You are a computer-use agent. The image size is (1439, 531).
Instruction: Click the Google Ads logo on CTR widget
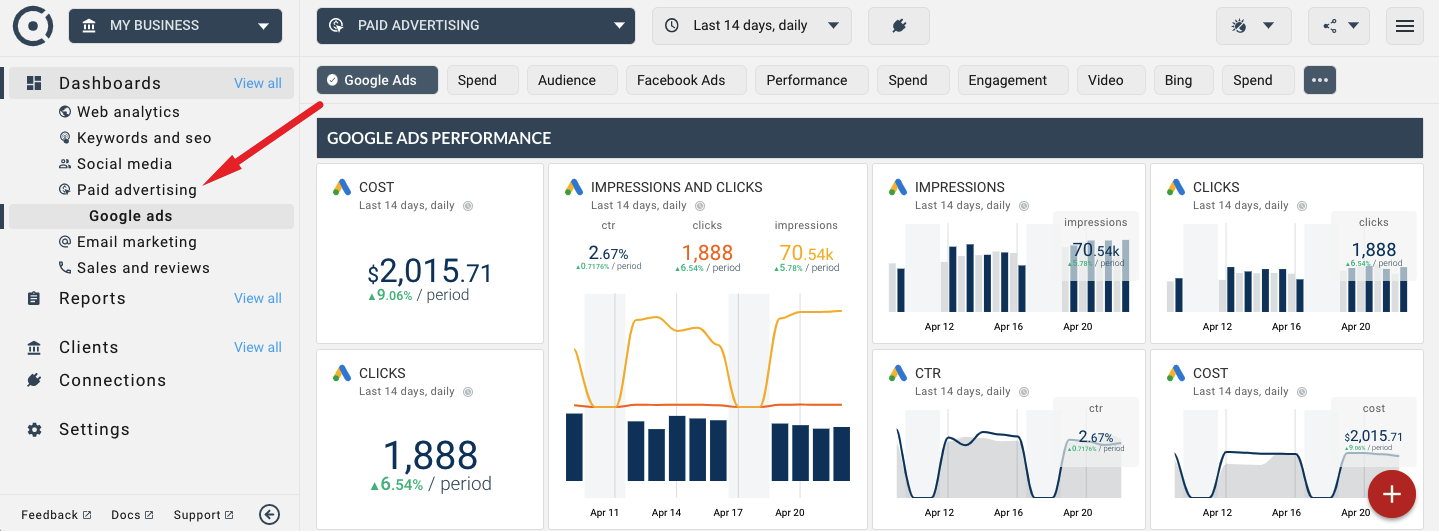(x=897, y=373)
